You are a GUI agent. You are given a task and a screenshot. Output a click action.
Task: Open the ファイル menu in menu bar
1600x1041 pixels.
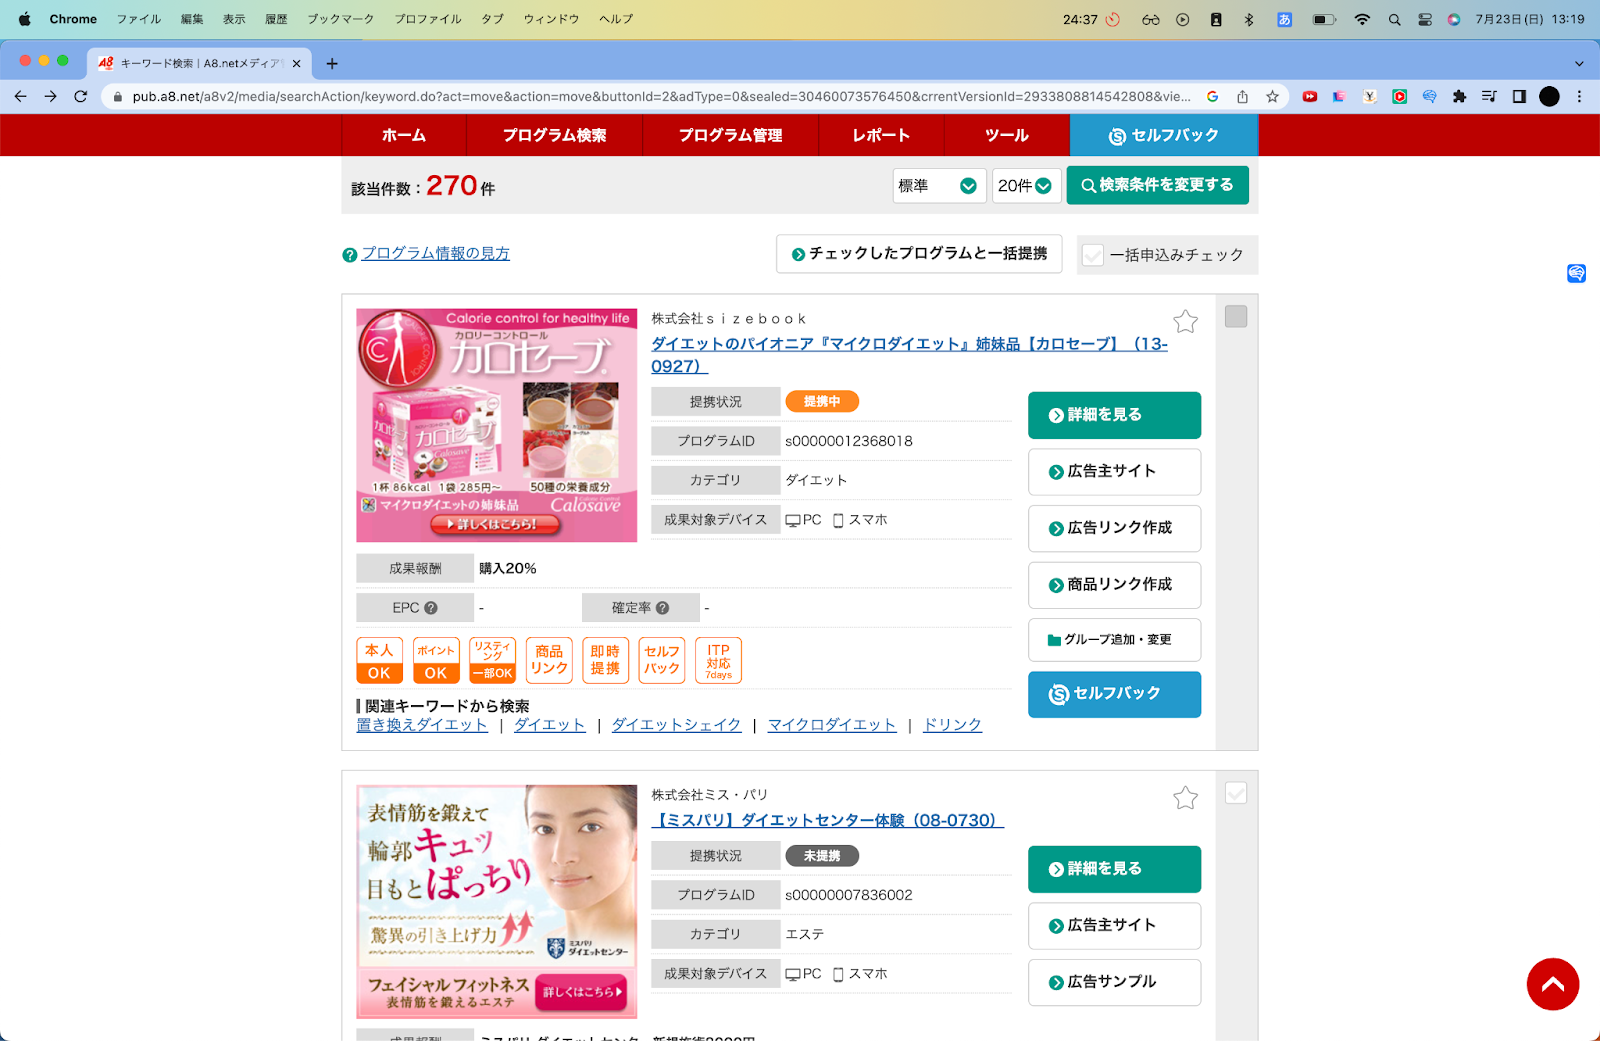(x=138, y=19)
